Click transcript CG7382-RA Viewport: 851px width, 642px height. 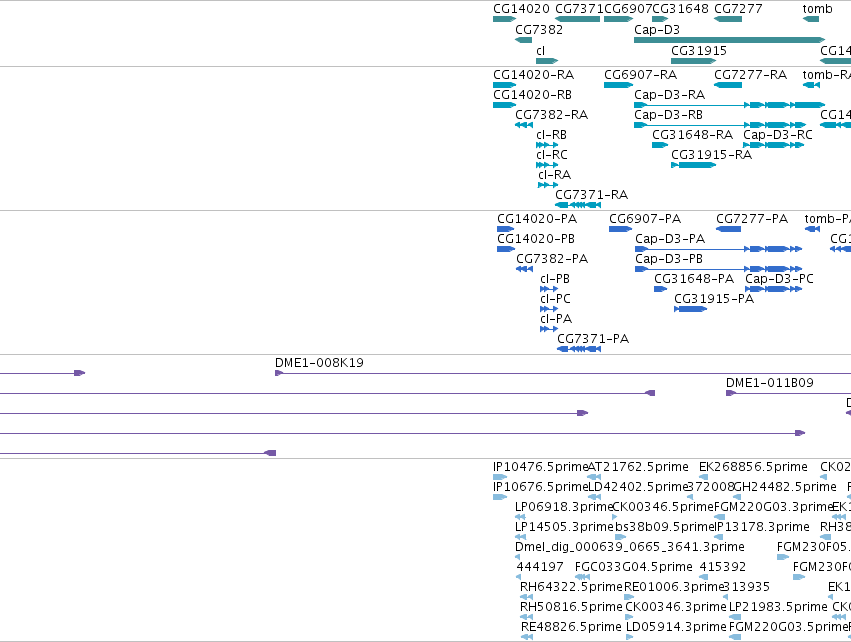551,115
